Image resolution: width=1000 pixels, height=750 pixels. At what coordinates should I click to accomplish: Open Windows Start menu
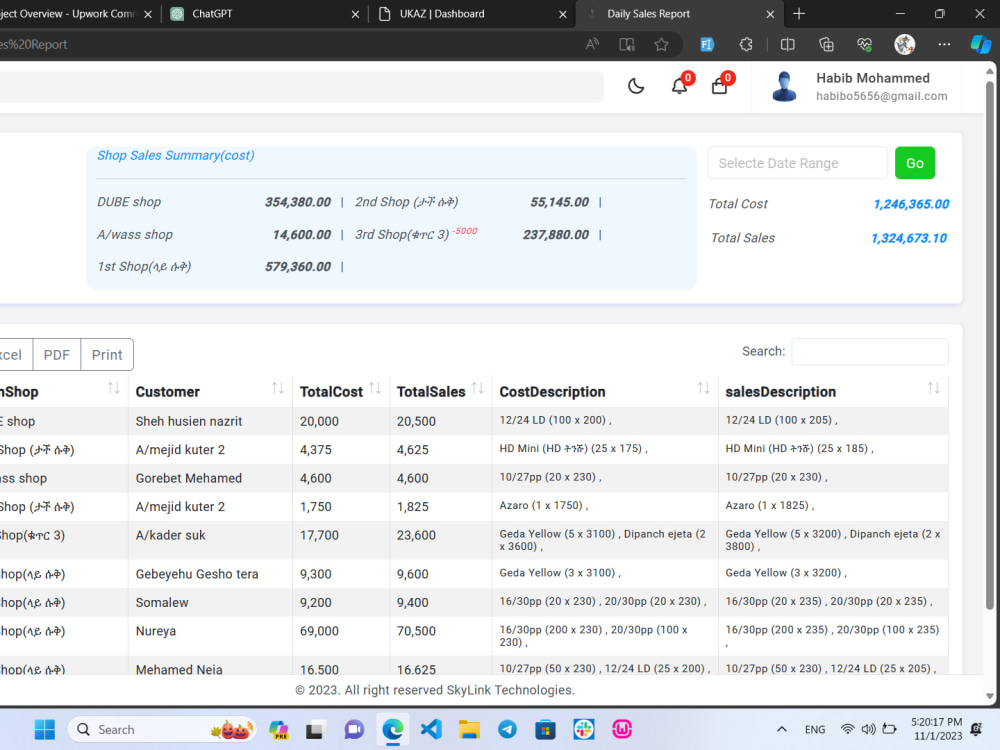45,730
